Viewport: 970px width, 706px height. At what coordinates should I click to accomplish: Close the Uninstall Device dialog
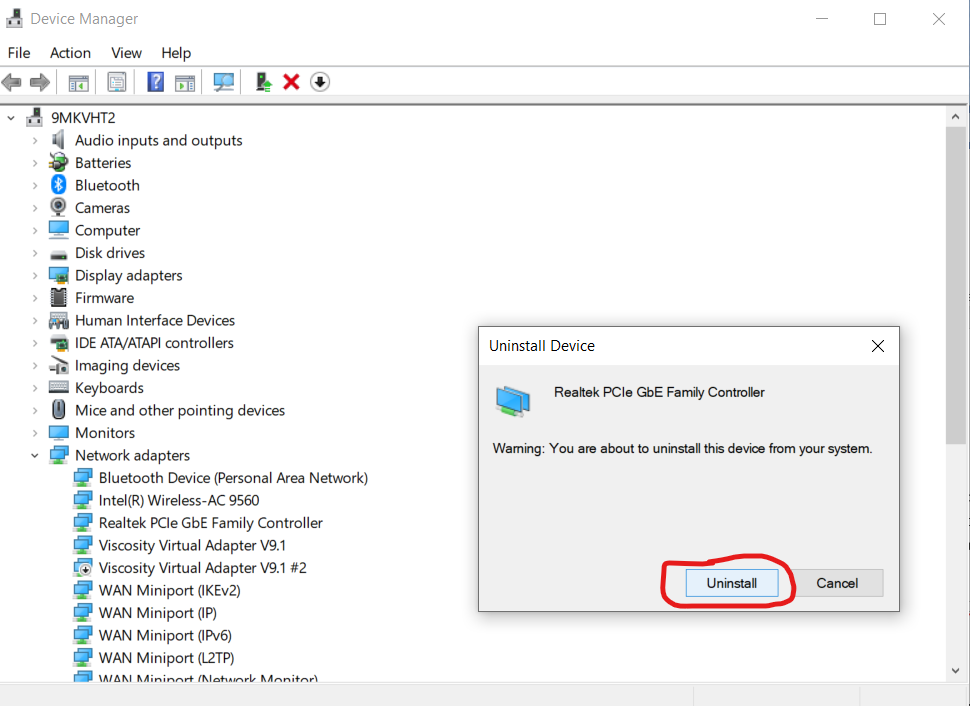tap(877, 346)
